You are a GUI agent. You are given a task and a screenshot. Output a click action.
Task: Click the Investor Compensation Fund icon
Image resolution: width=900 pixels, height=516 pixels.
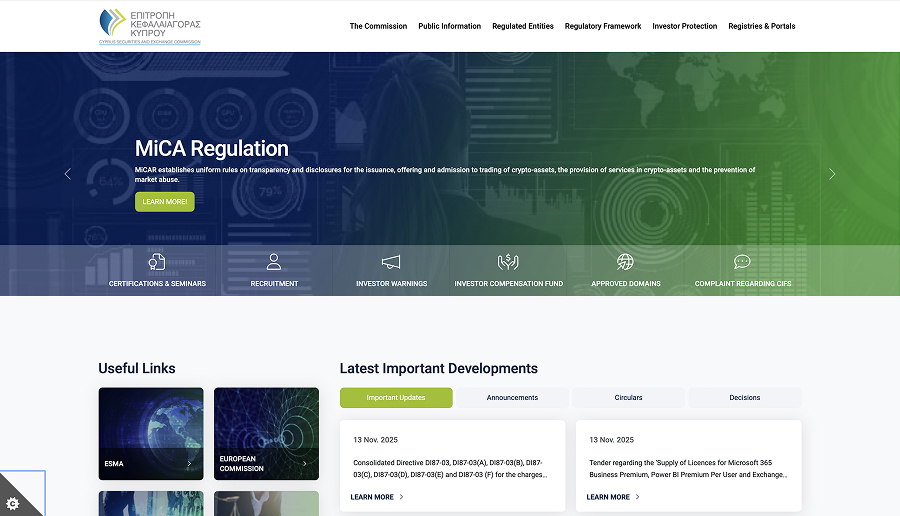(508, 262)
